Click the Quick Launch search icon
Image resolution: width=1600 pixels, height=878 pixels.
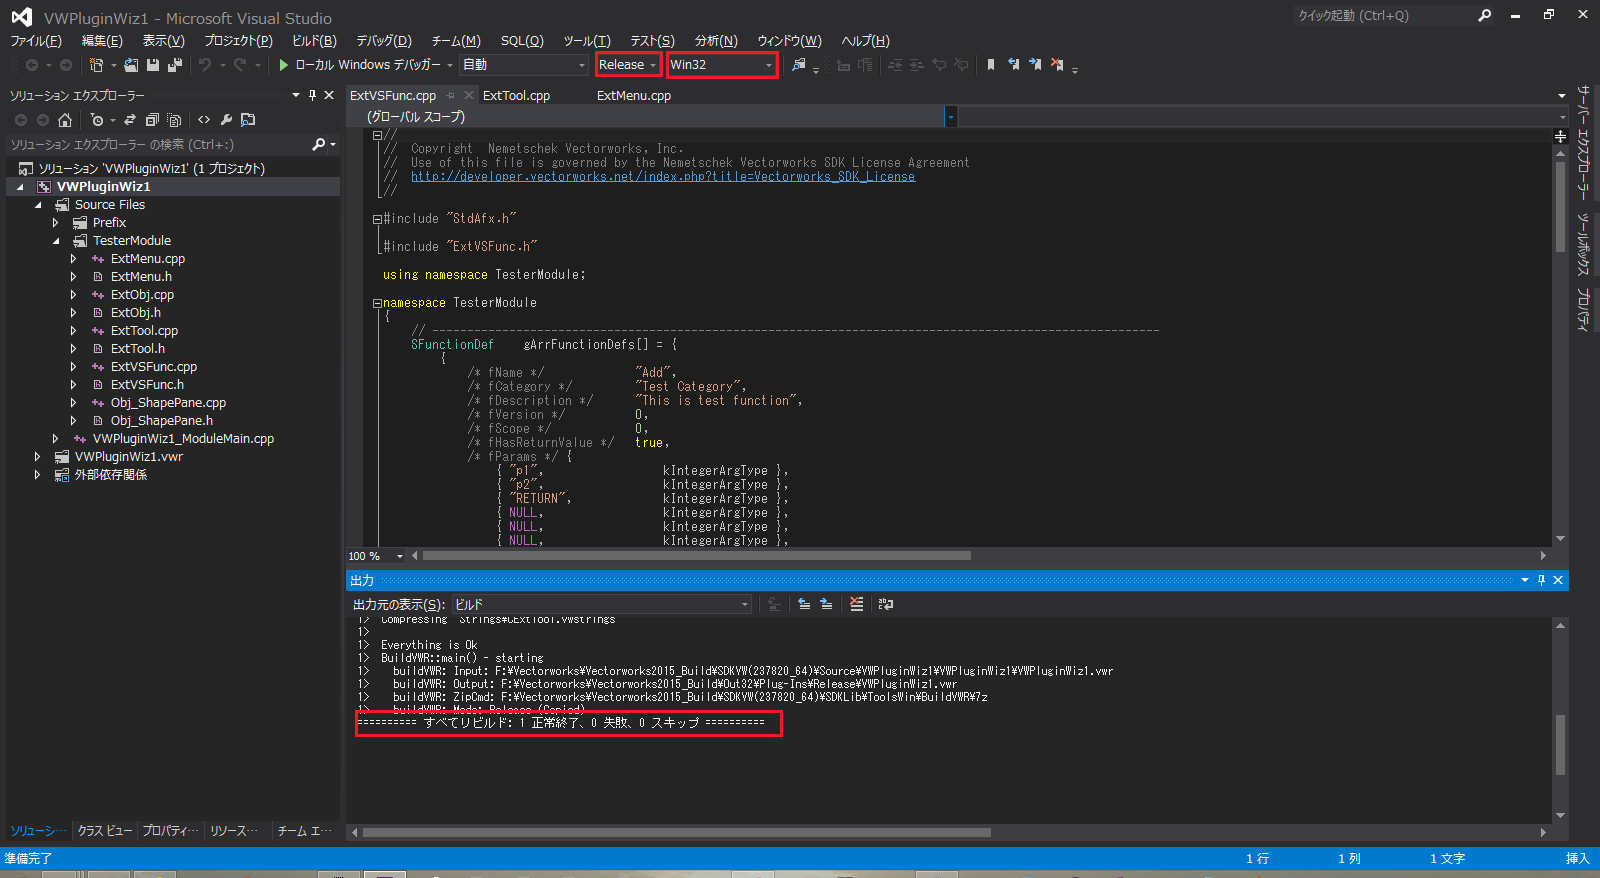coord(1484,15)
